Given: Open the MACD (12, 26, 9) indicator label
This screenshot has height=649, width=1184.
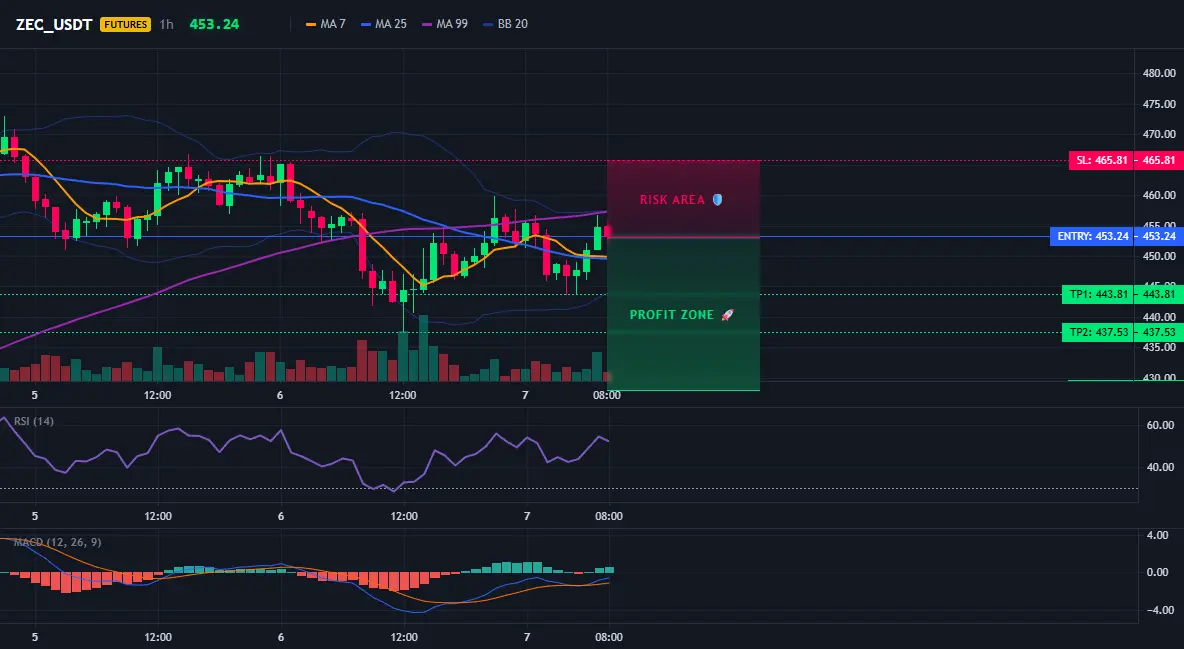Looking at the screenshot, I should tap(57, 542).
